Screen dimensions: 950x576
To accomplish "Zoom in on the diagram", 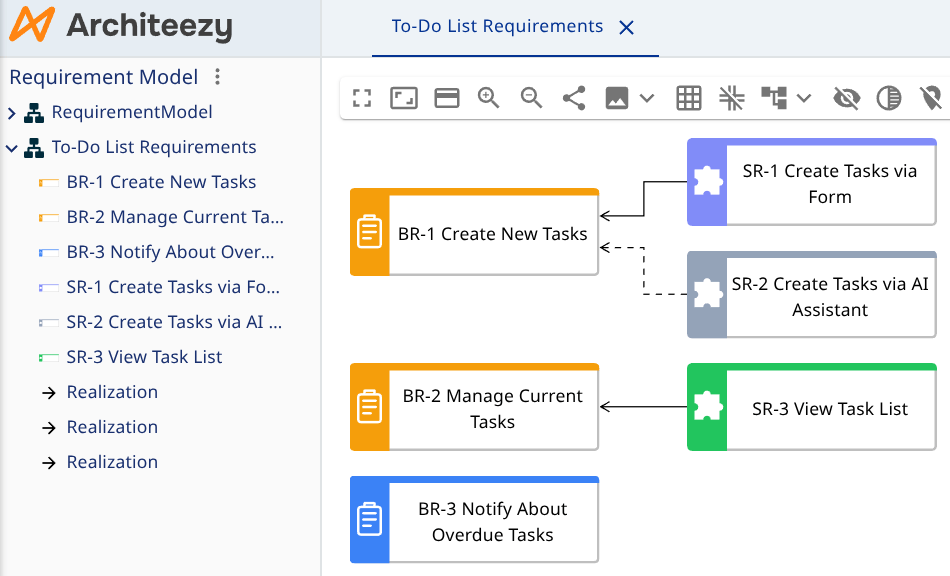I will point(489,98).
